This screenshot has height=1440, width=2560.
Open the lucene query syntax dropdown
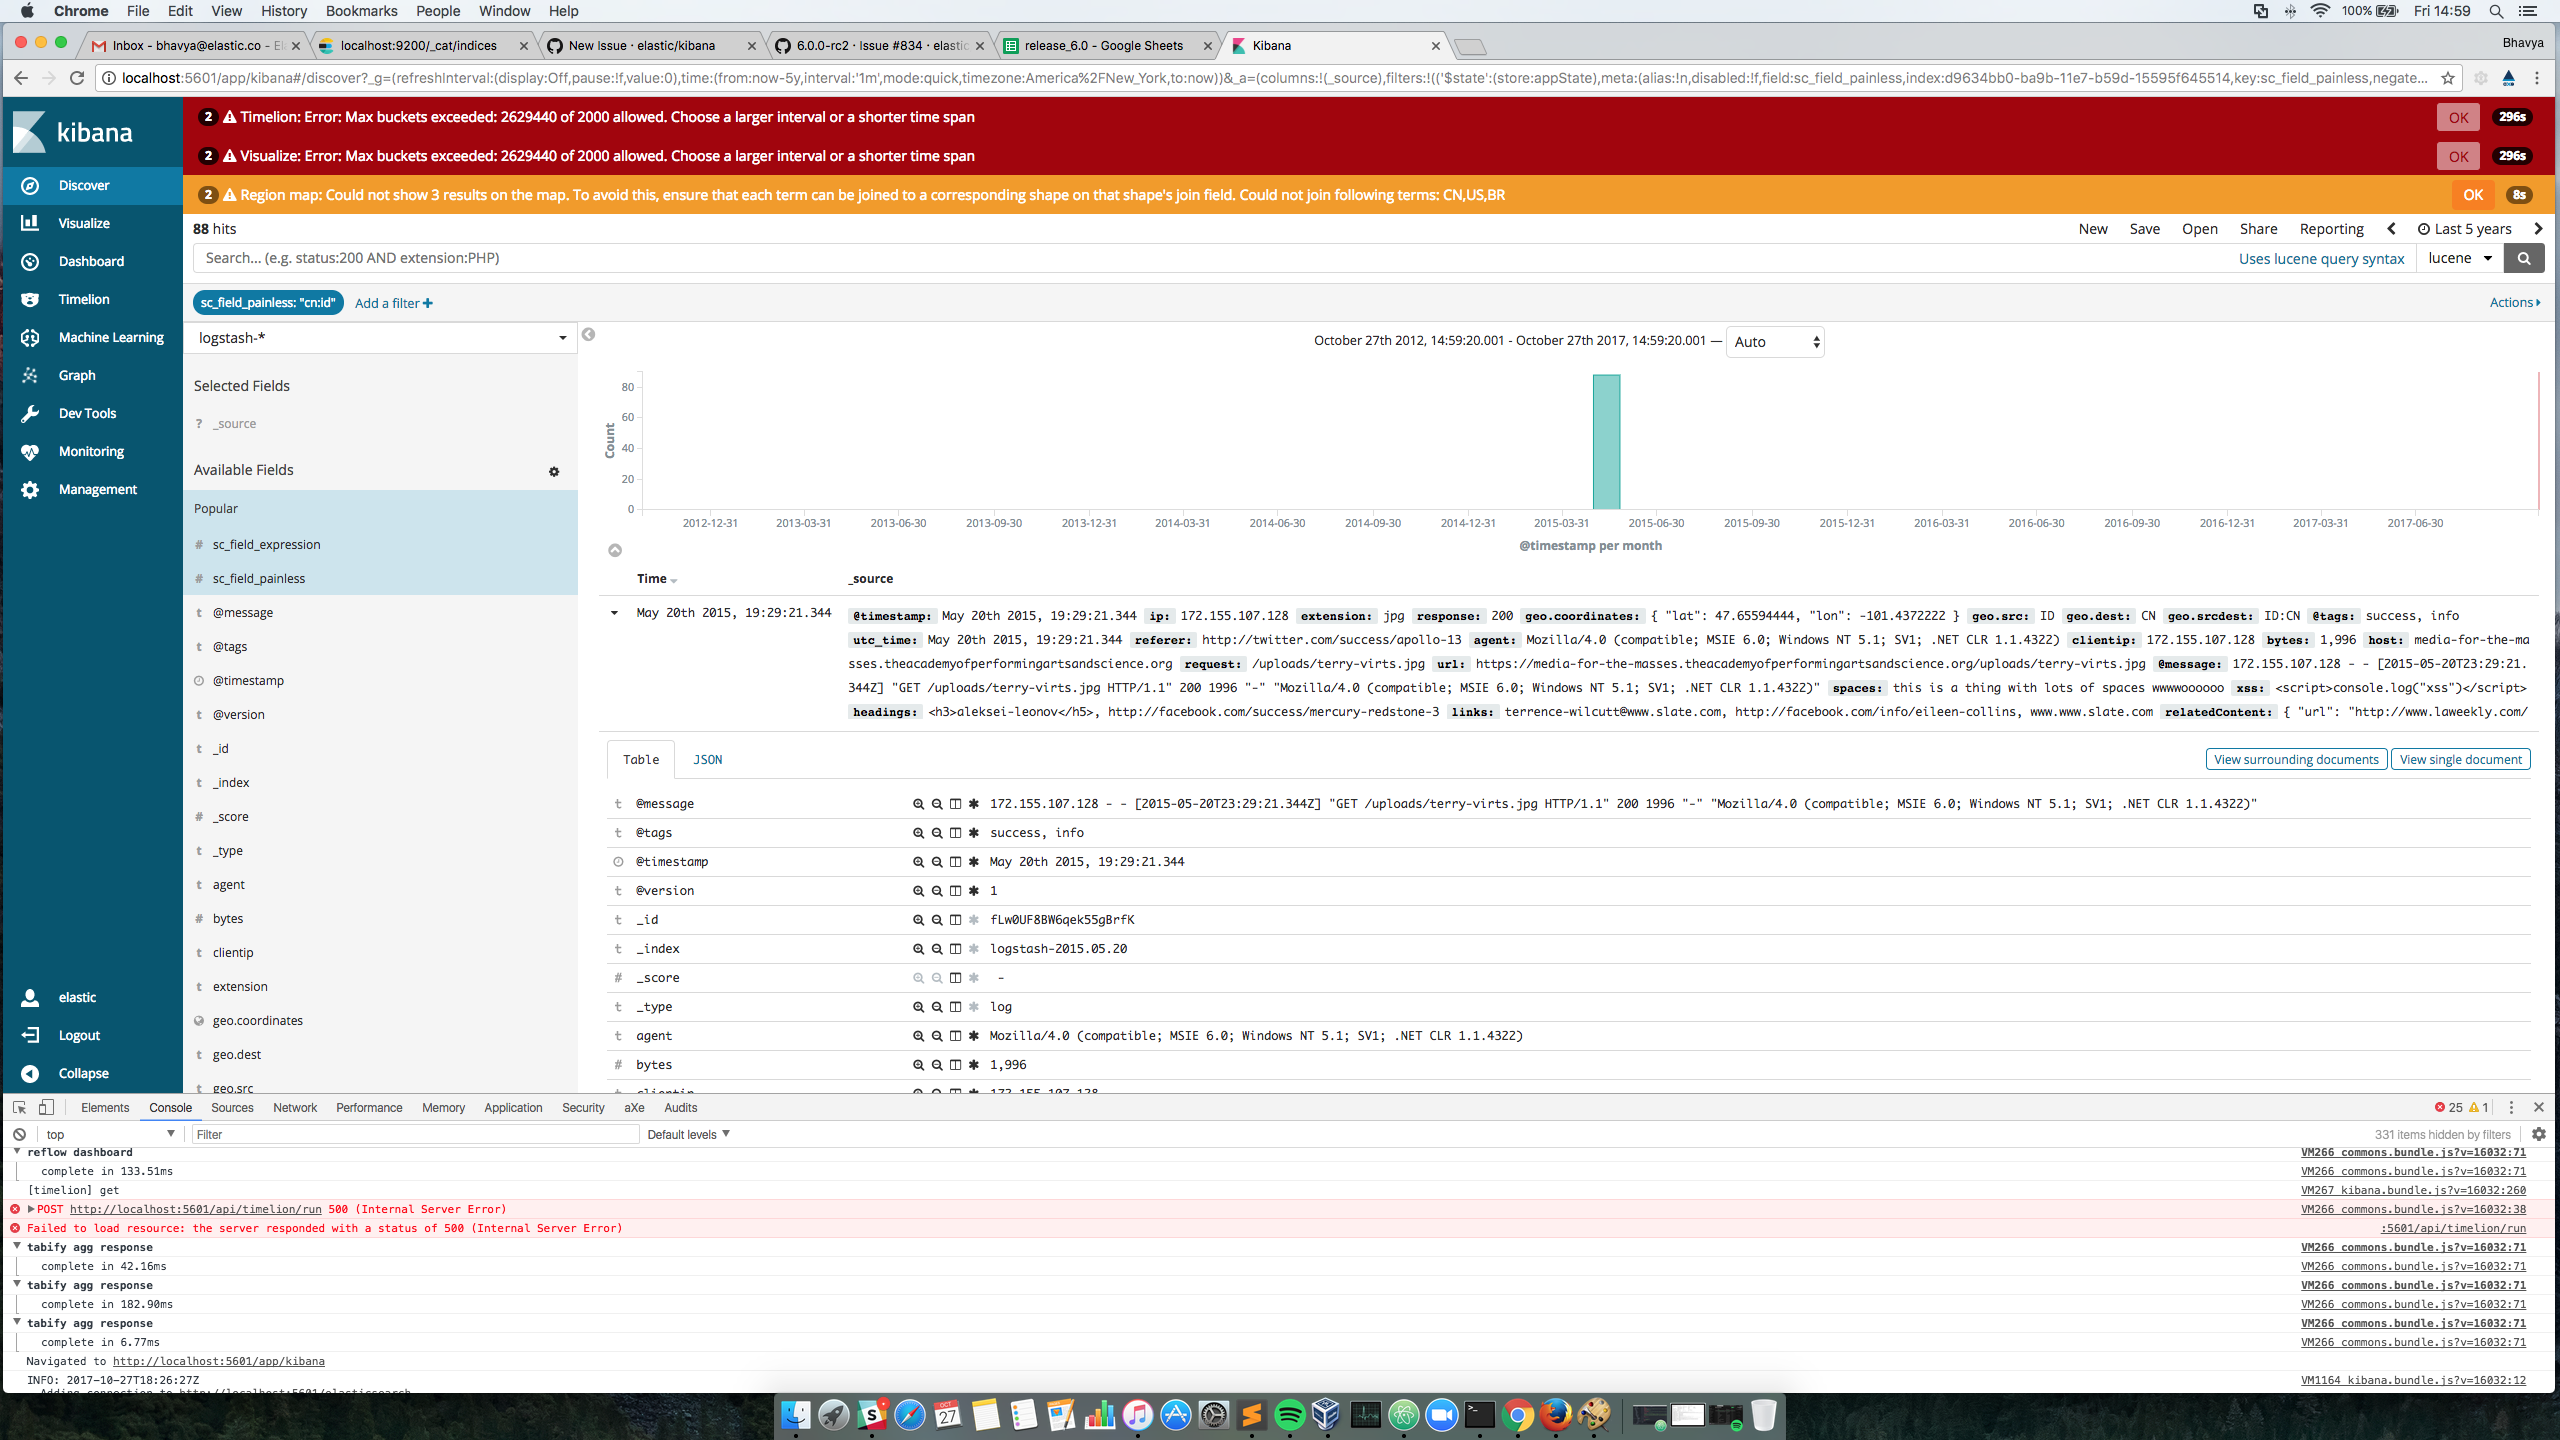click(2461, 258)
